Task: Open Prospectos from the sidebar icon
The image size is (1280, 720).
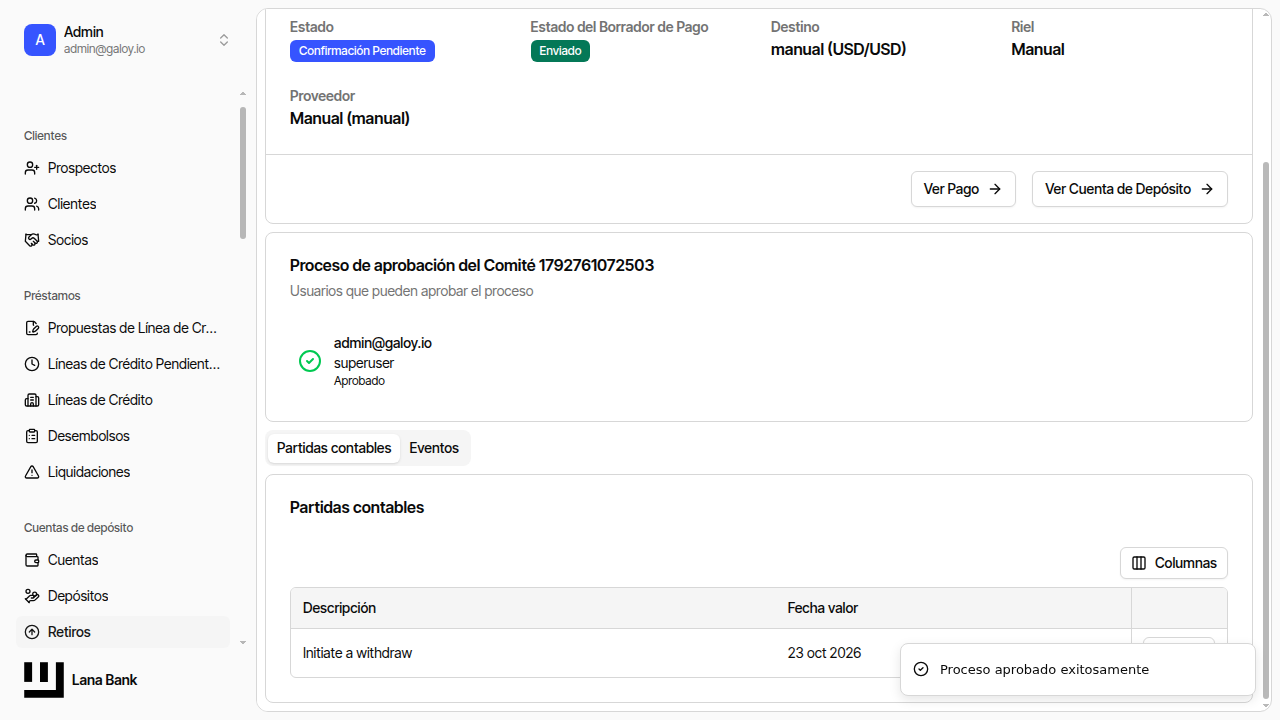Action: pos(32,168)
